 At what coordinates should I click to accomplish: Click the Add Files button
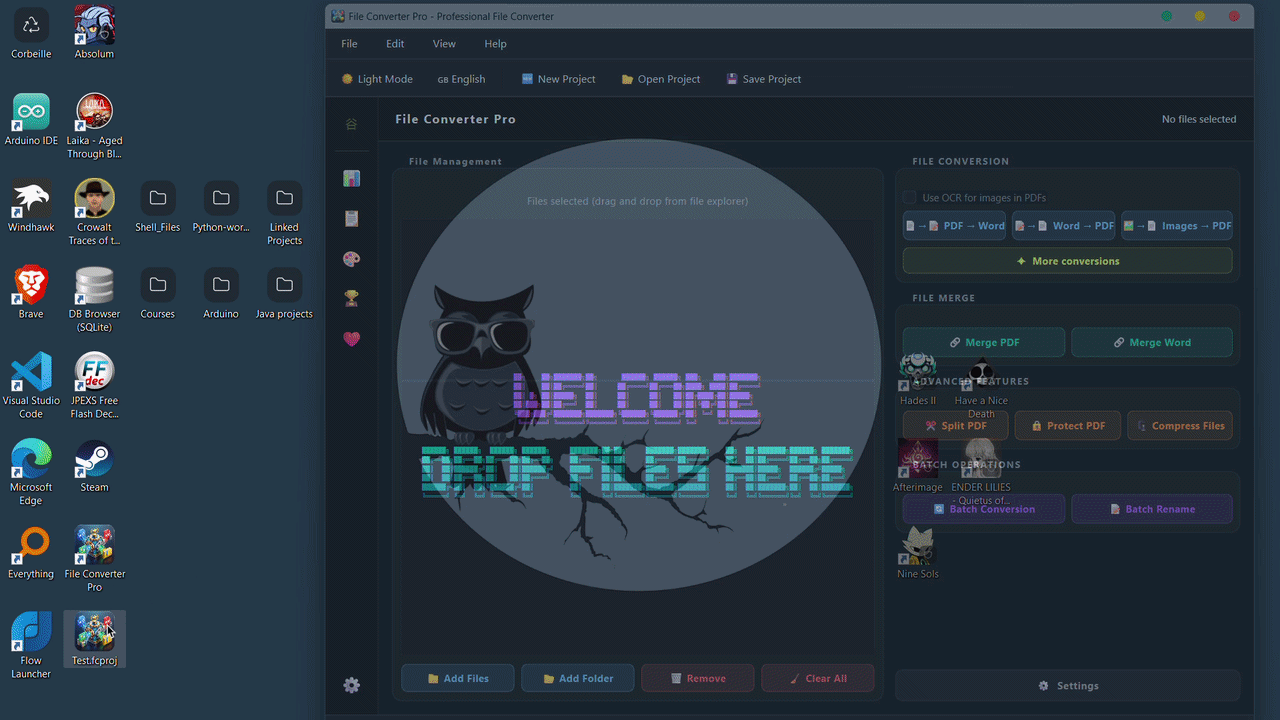tap(458, 678)
